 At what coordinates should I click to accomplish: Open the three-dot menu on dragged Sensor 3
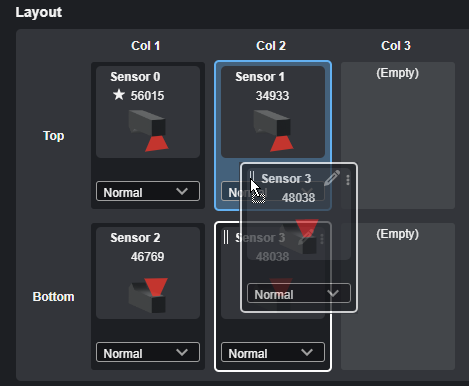348,180
